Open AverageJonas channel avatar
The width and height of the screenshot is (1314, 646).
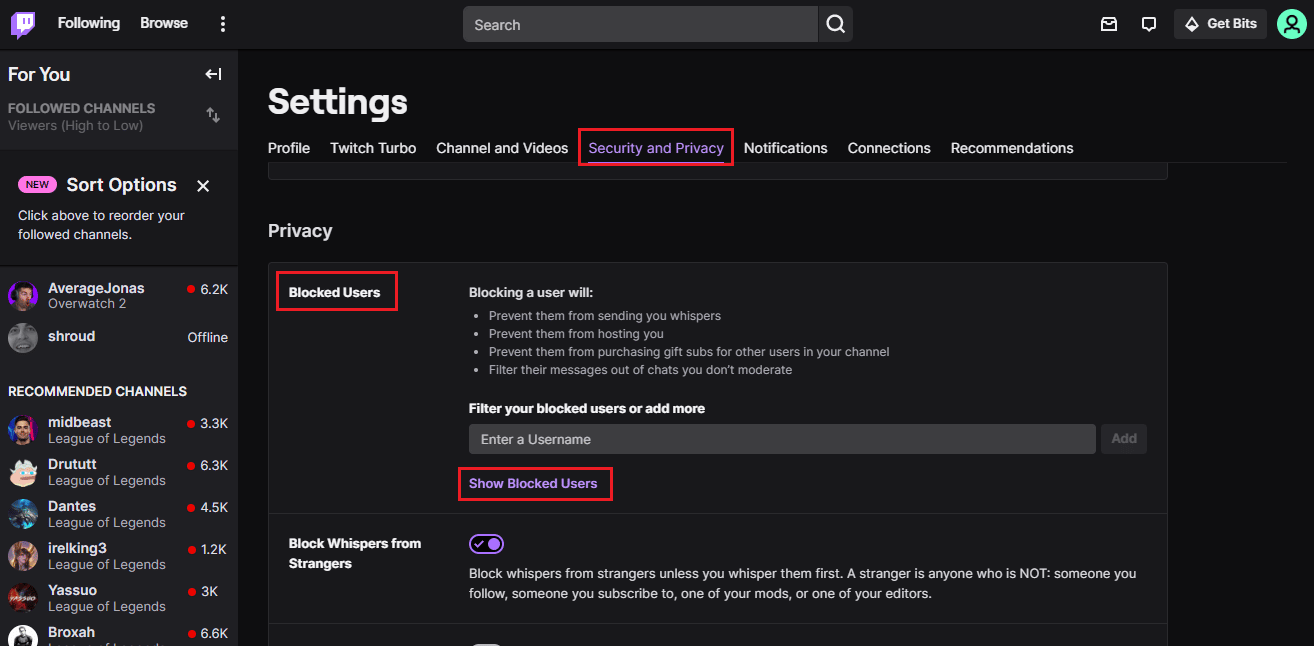[x=23, y=296]
